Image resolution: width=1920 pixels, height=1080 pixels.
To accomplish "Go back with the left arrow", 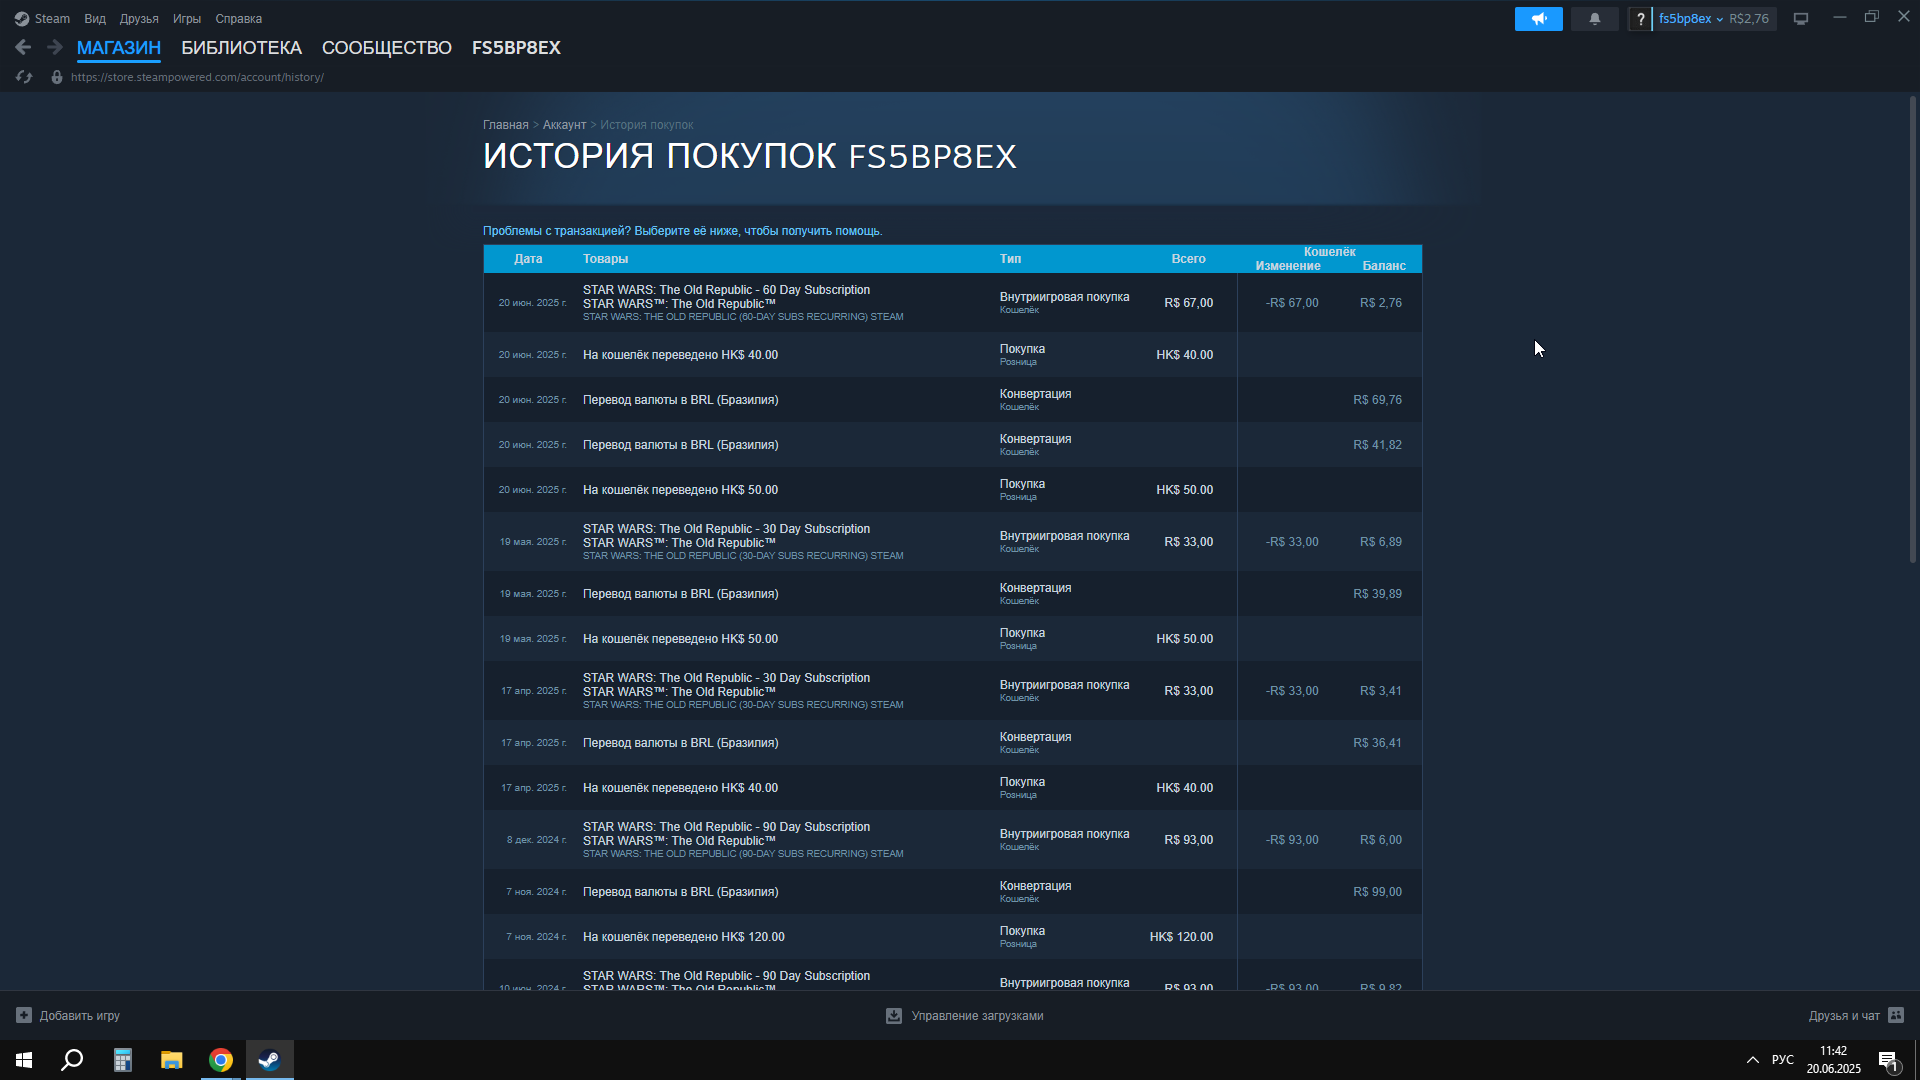I will pos(23,47).
